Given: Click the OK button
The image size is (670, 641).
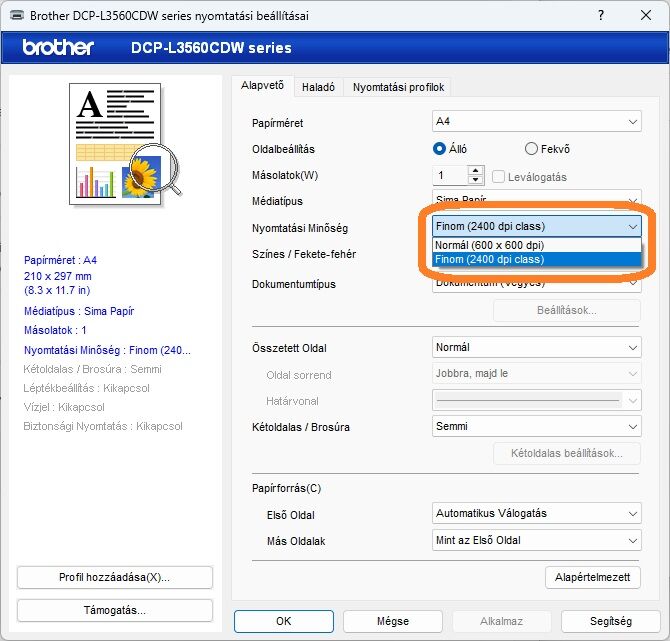Looking at the screenshot, I should [284, 621].
